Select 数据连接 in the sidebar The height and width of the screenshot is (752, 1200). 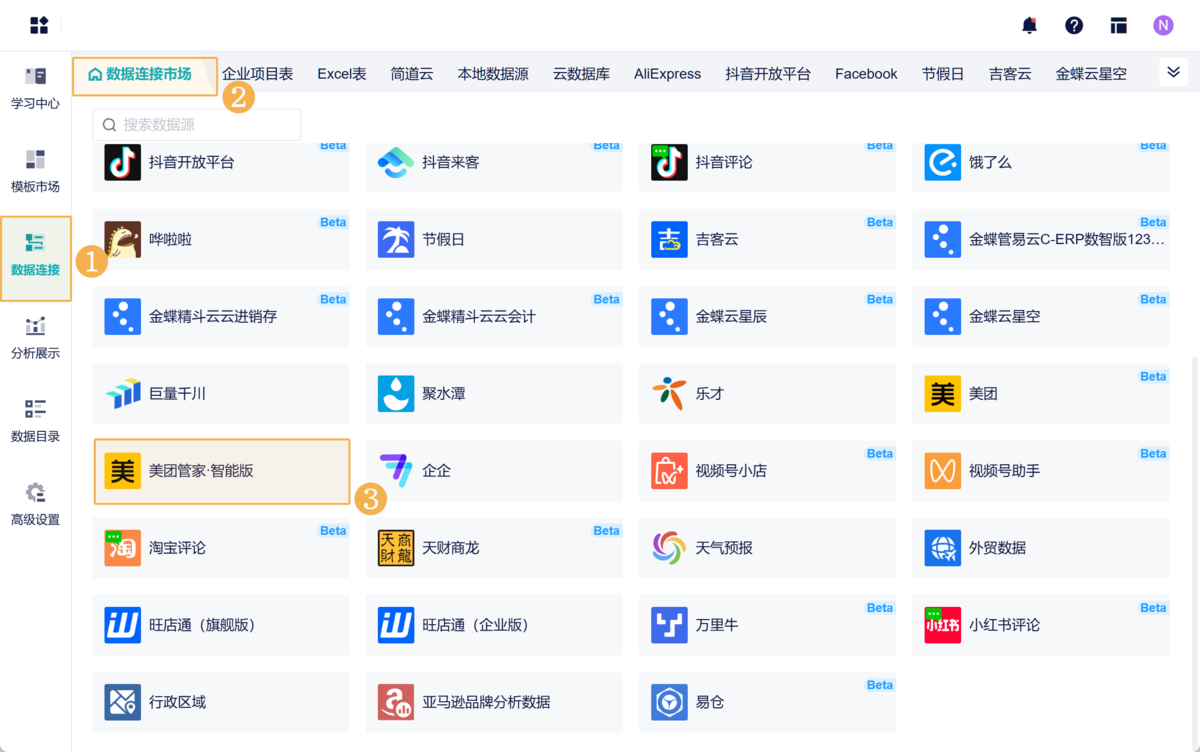pos(35,257)
